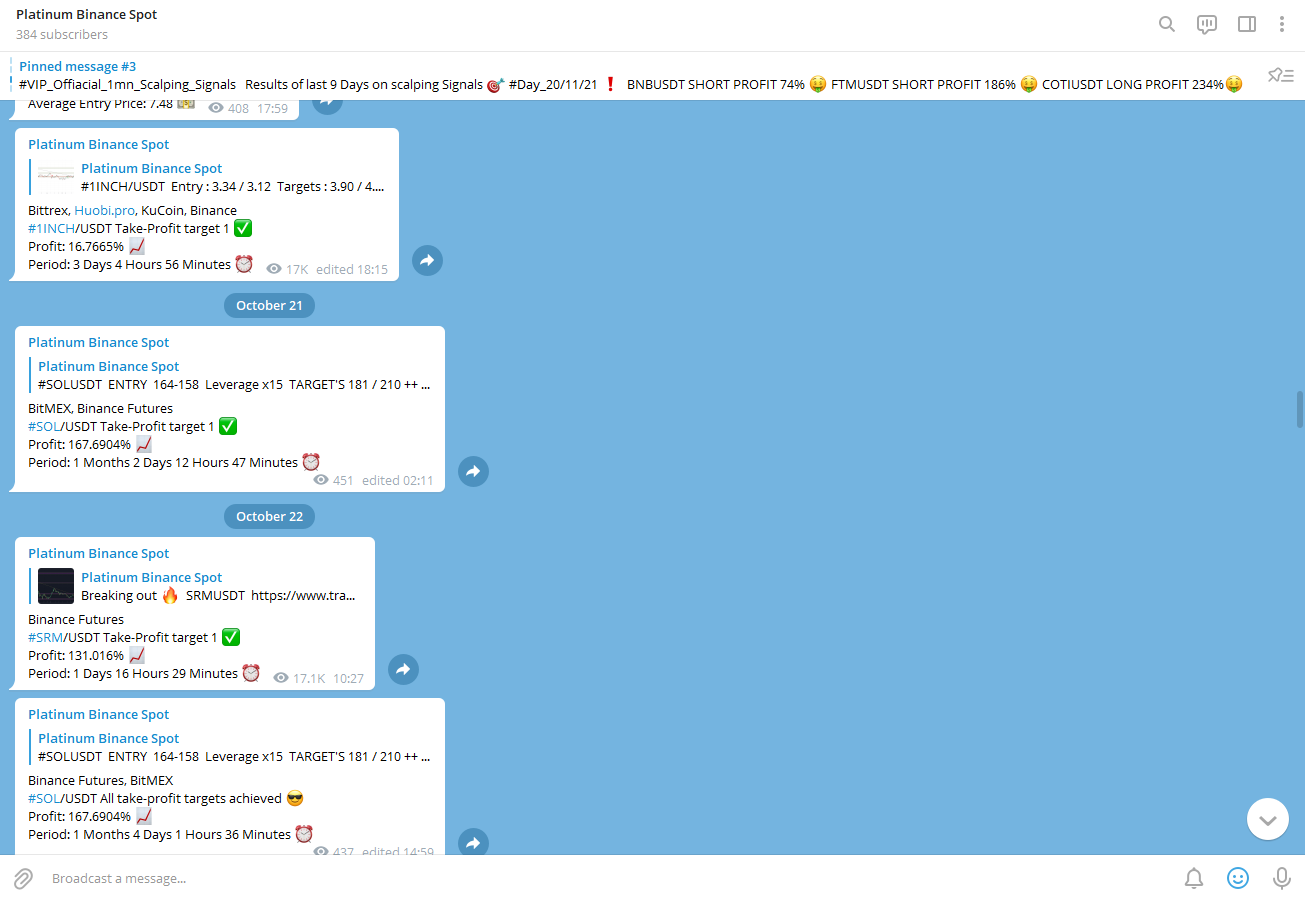Open Pinned message #3
The image size is (1305, 900).
(630, 75)
